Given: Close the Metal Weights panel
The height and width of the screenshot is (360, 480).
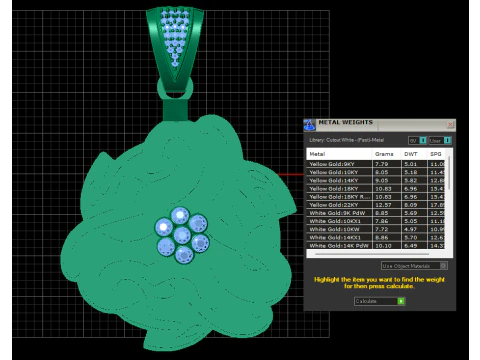Looking at the screenshot, I should click(450, 124).
